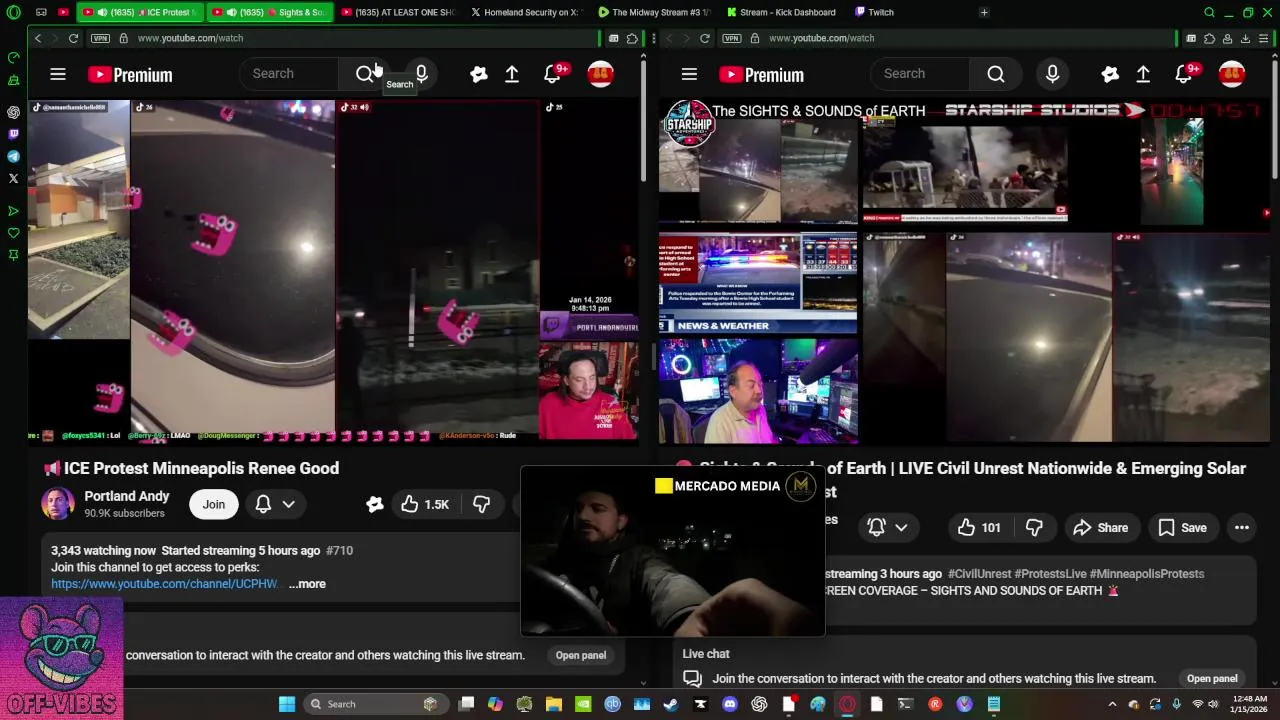The width and height of the screenshot is (1280, 720).
Task: Open account avatar in right YouTube header
Action: tap(1231, 74)
